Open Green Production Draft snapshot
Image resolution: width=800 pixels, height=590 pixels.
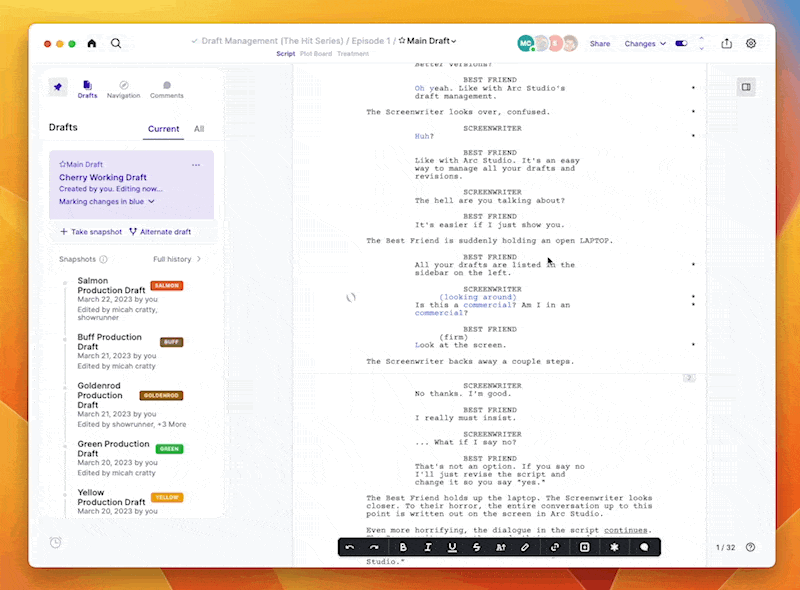113,449
